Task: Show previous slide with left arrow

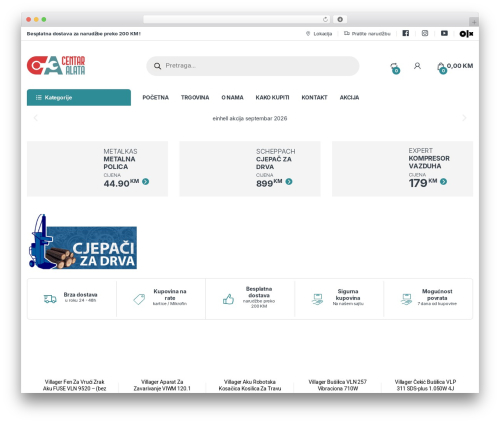Action: pos(36,118)
